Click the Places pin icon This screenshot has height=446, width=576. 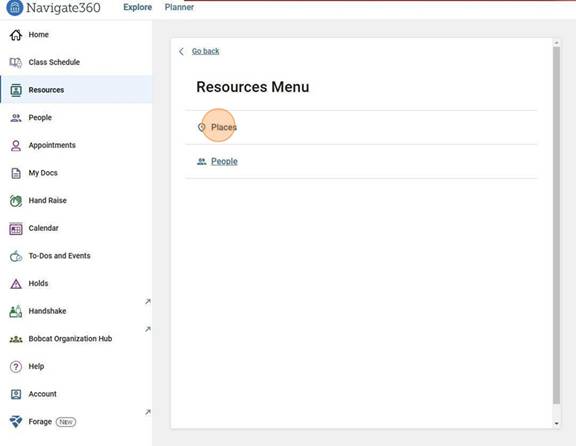click(201, 127)
